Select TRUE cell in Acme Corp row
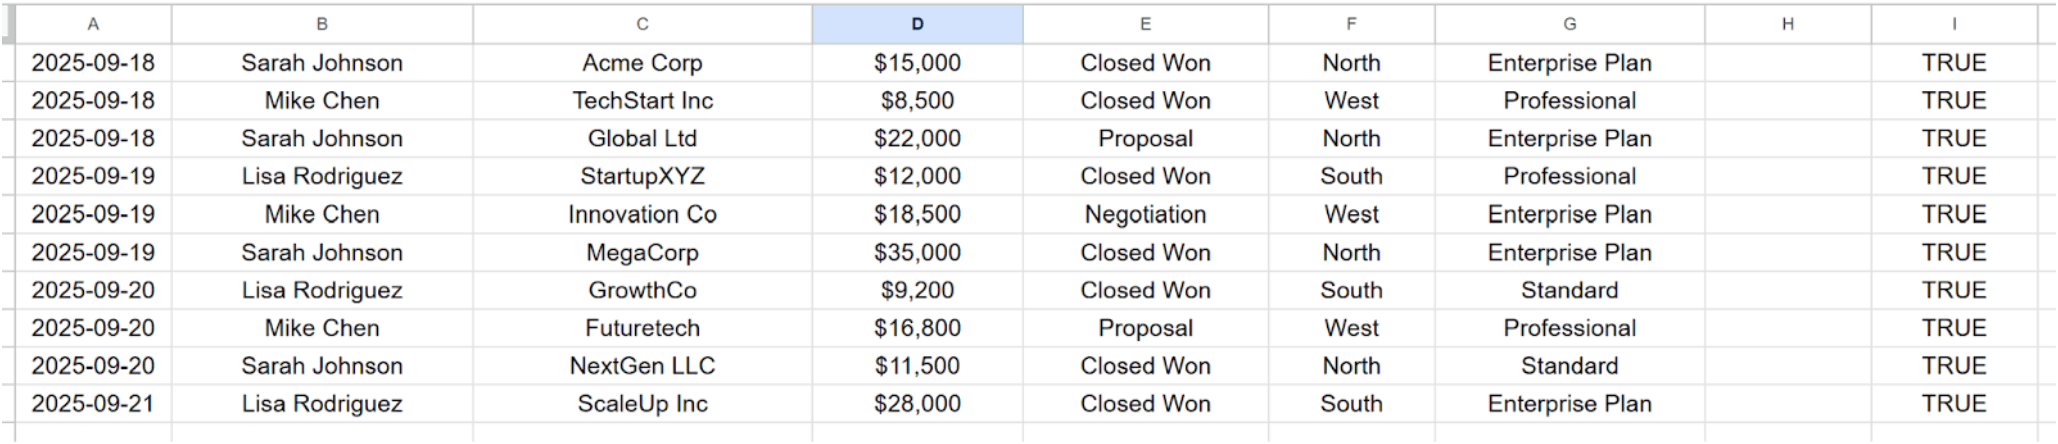2058x444 pixels. 1953,63
